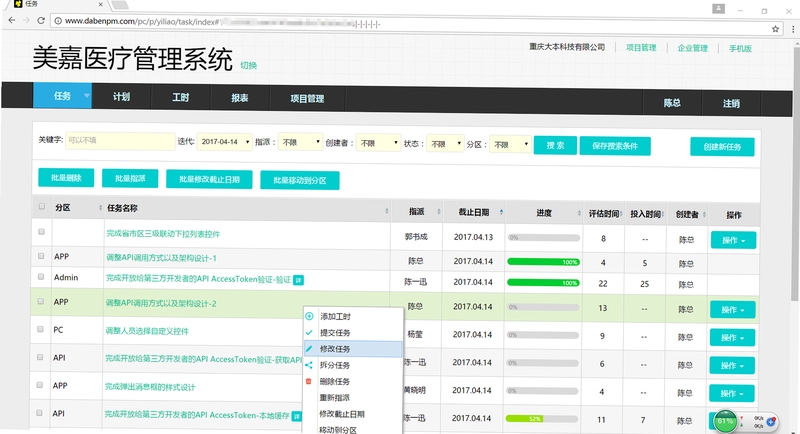Click the 搜索 button
The height and width of the screenshot is (434, 800).
tap(555, 145)
